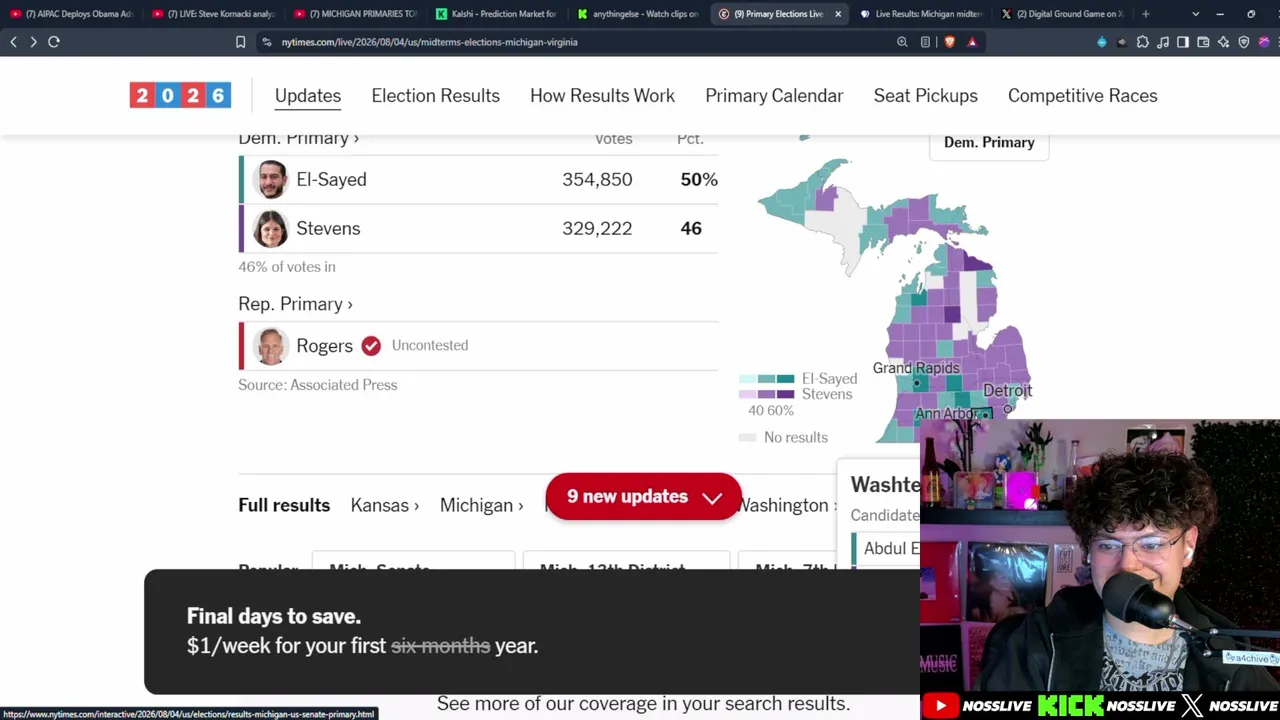Click the Grand Rapids label on the map

pos(916,368)
